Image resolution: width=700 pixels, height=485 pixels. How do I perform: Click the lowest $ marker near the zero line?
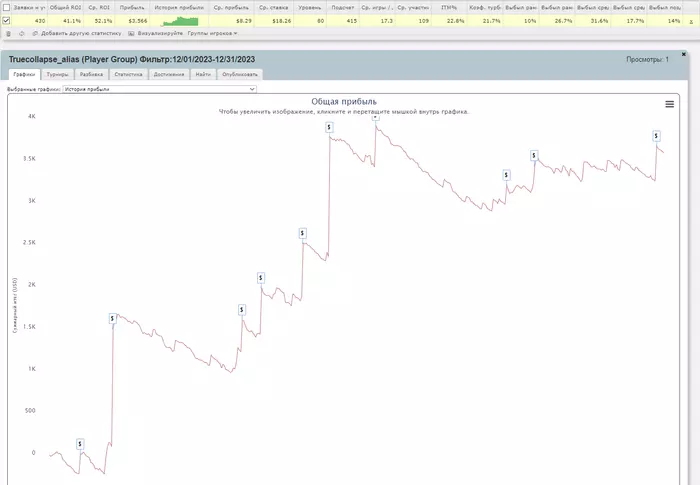coord(80,444)
